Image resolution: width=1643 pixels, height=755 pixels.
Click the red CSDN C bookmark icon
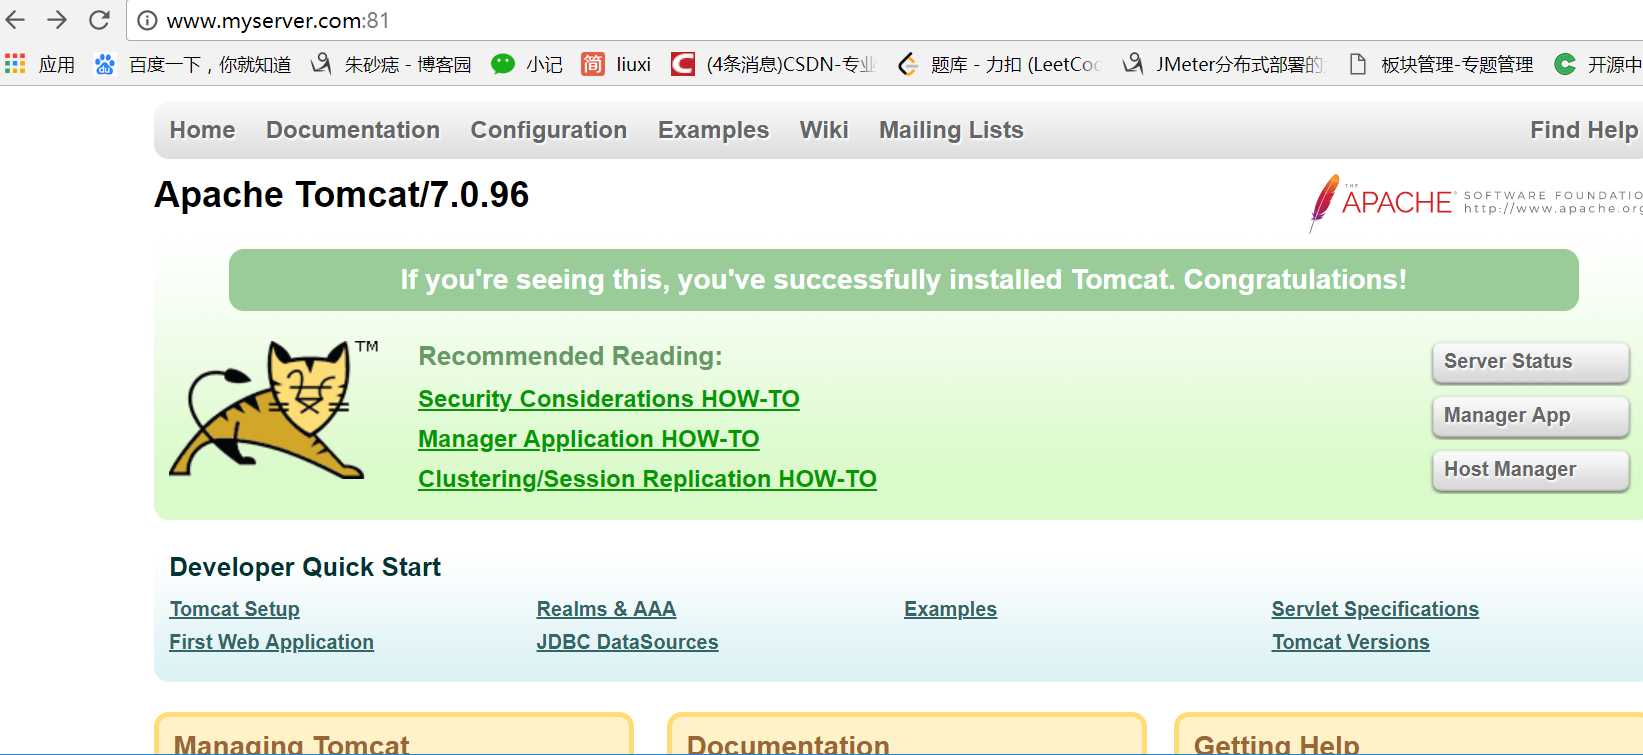click(683, 64)
